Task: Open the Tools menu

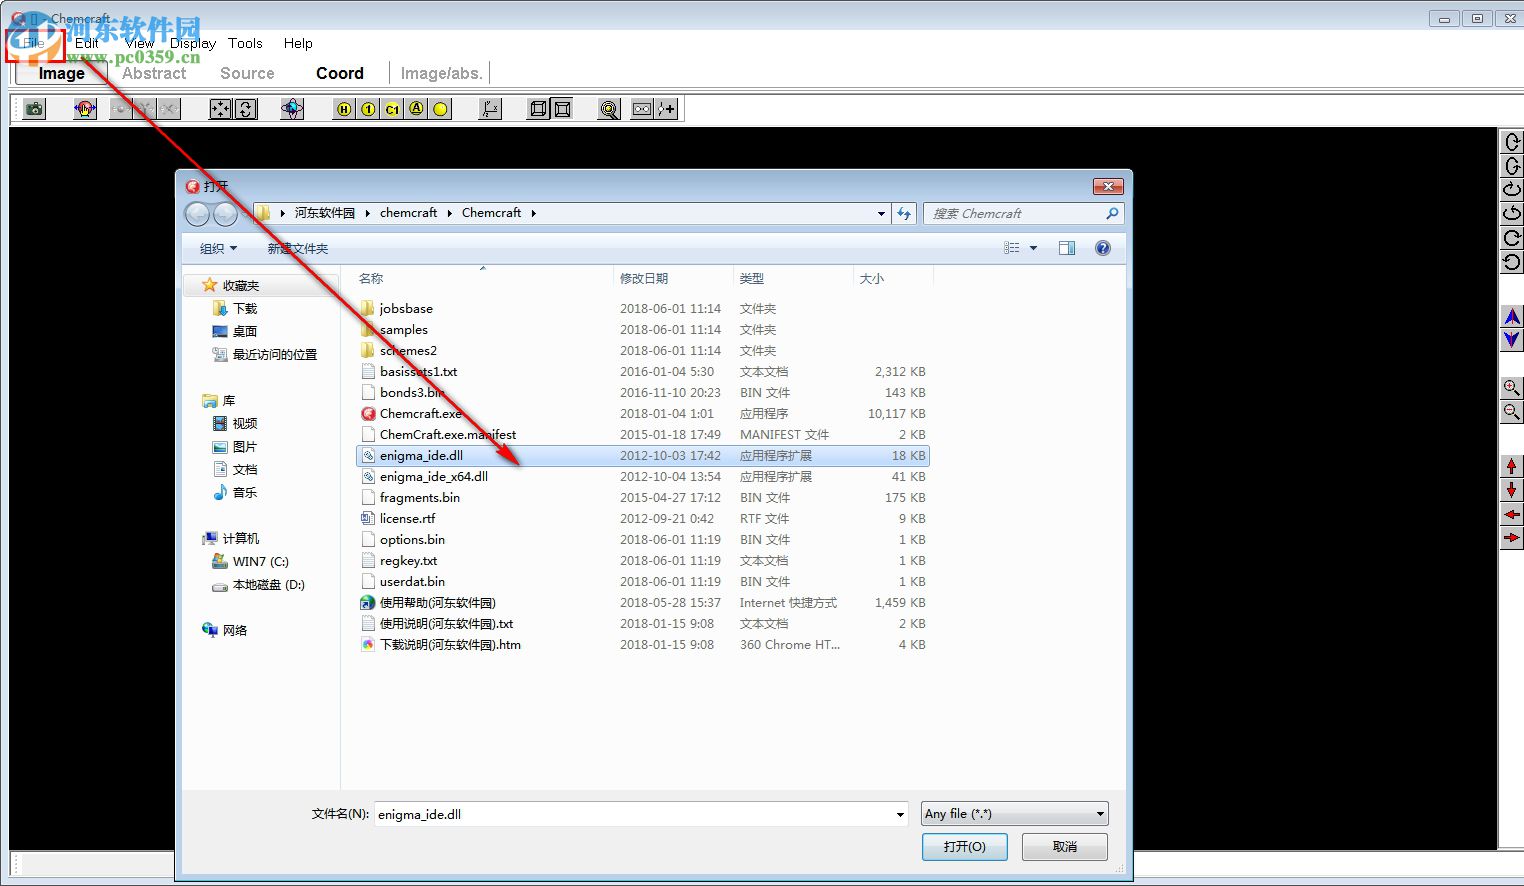Action: point(245,43)
